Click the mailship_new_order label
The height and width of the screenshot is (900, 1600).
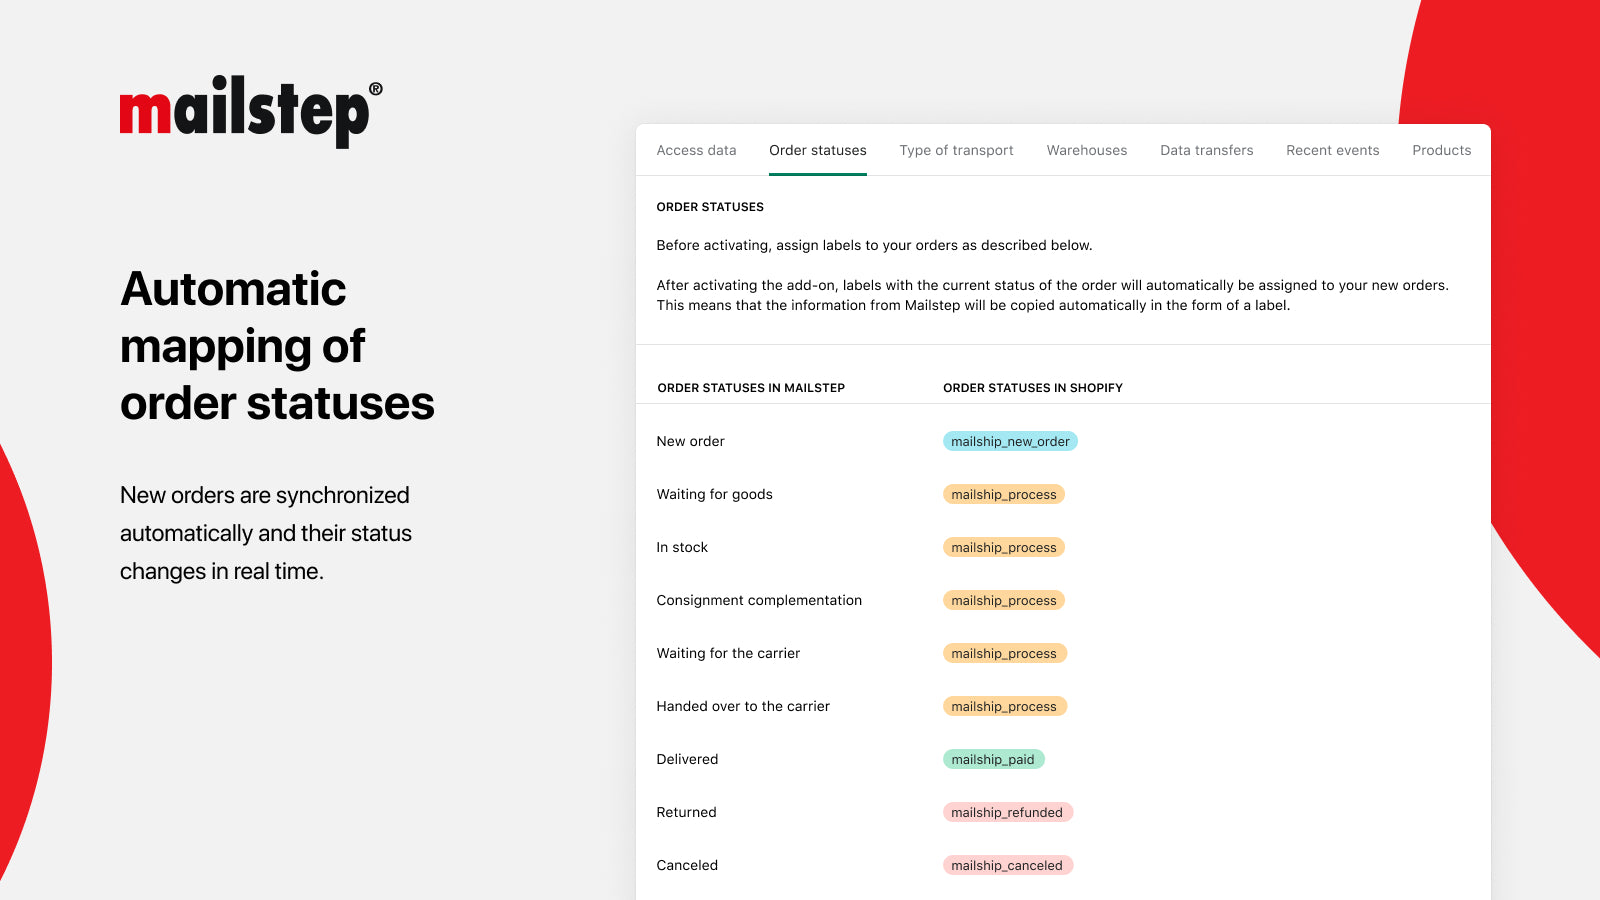click(1009, 440)
